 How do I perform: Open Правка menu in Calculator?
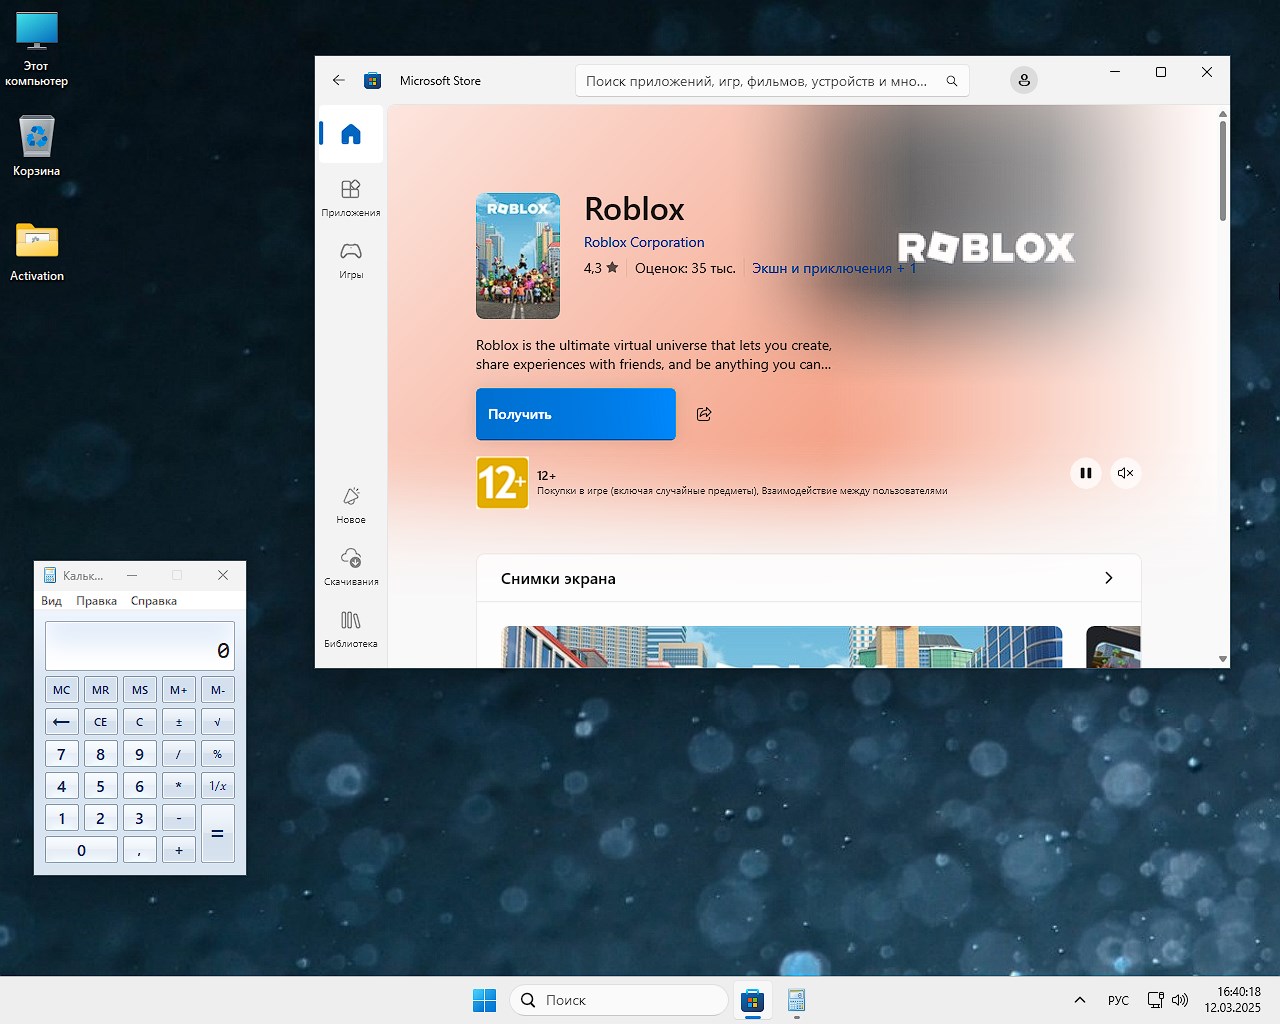coord(97,601)
